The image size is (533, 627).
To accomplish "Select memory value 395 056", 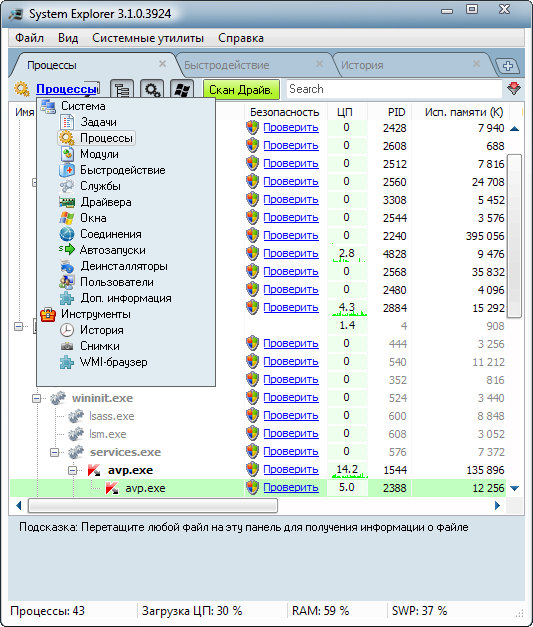I will (x=485, y=236).
